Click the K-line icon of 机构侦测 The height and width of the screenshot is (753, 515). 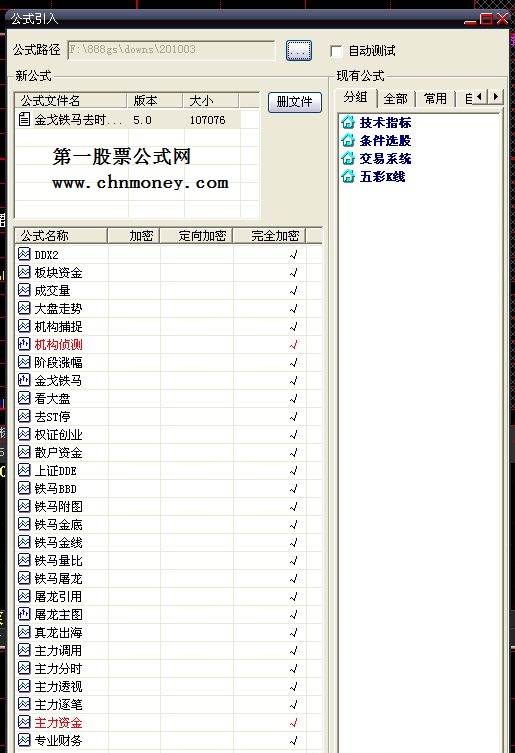pos(24,344)
